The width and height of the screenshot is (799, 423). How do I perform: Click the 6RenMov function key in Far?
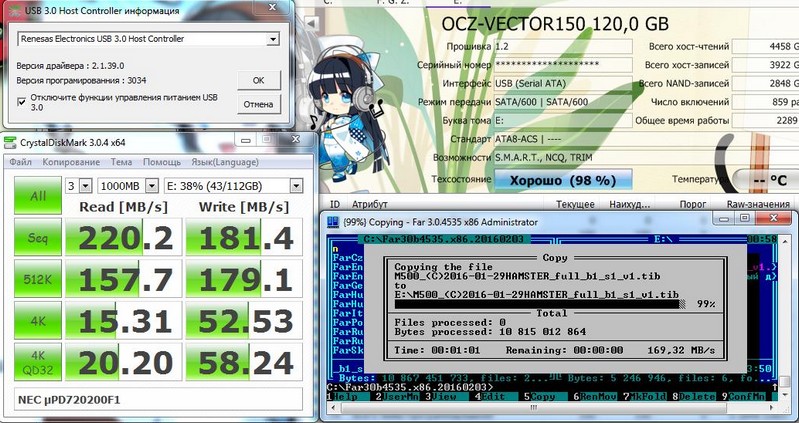(x=593, y=396)
